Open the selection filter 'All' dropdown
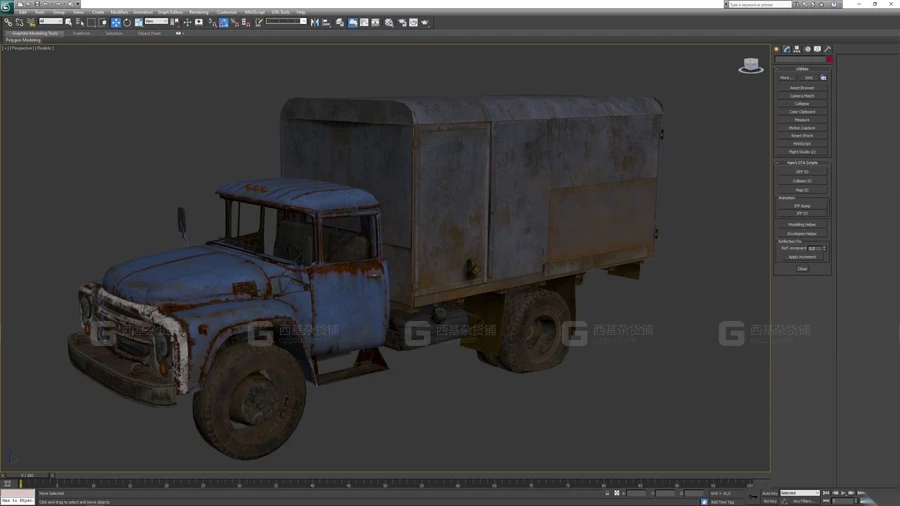Viewport: 900px width, 506px height. pos(51,21)
